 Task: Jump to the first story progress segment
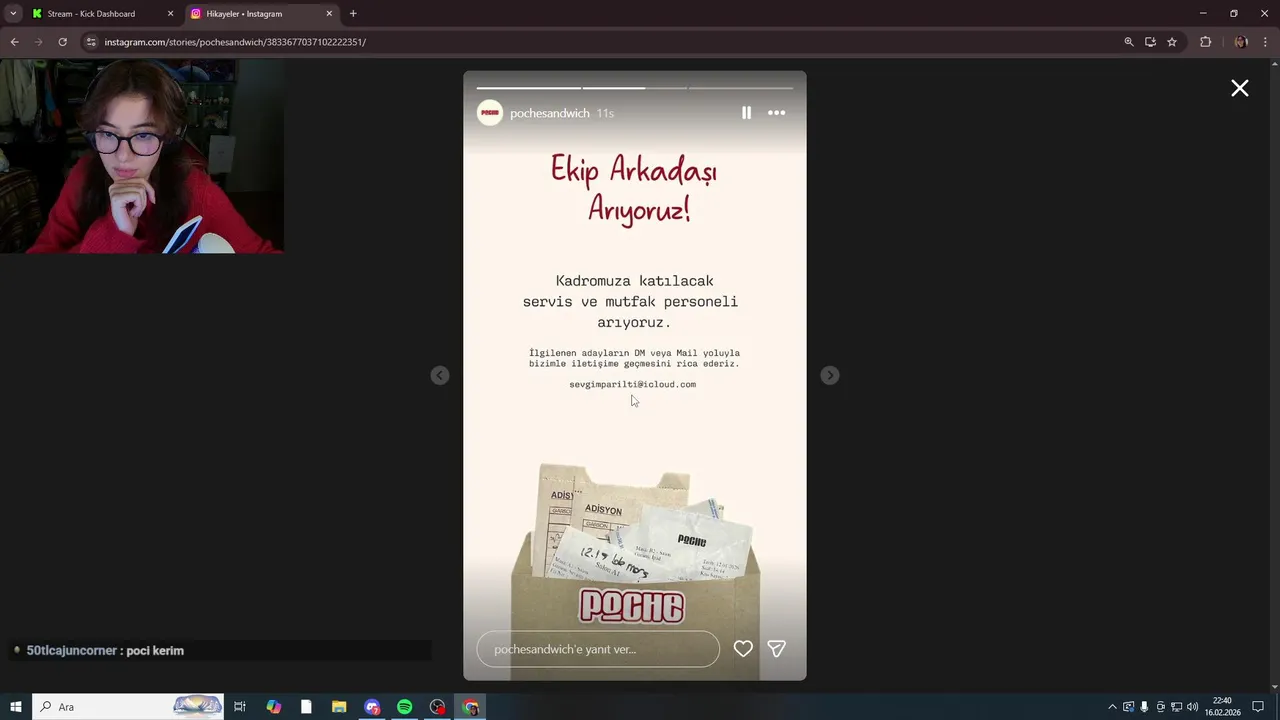tap(528, 88)
